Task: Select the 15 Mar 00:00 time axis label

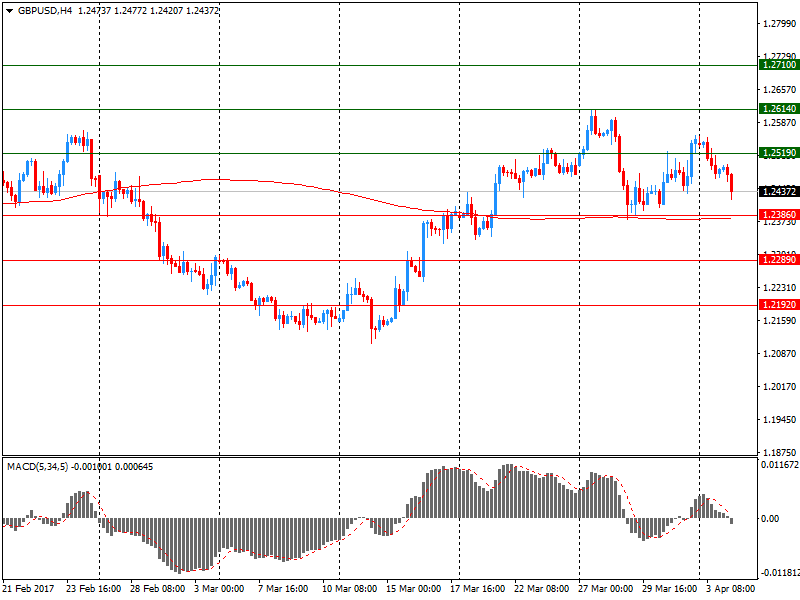Action: (x=413, y=589)
